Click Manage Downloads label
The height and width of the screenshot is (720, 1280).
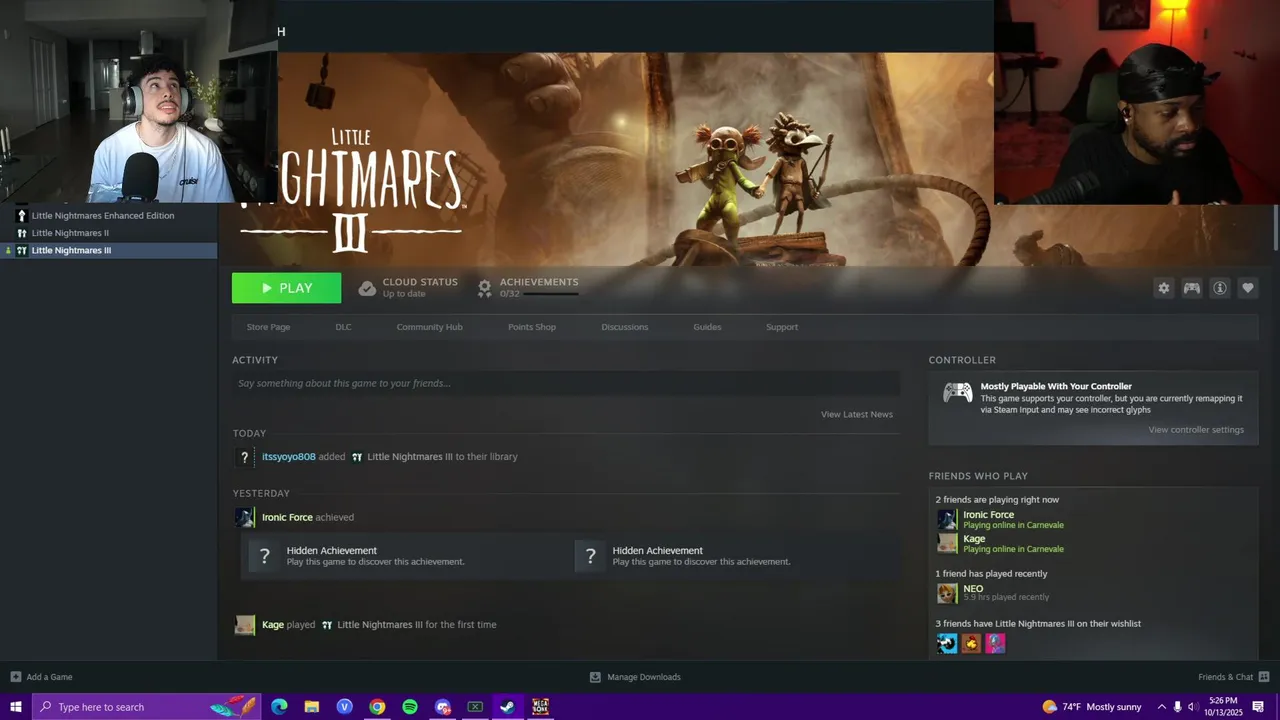click(x=644, y=677)
